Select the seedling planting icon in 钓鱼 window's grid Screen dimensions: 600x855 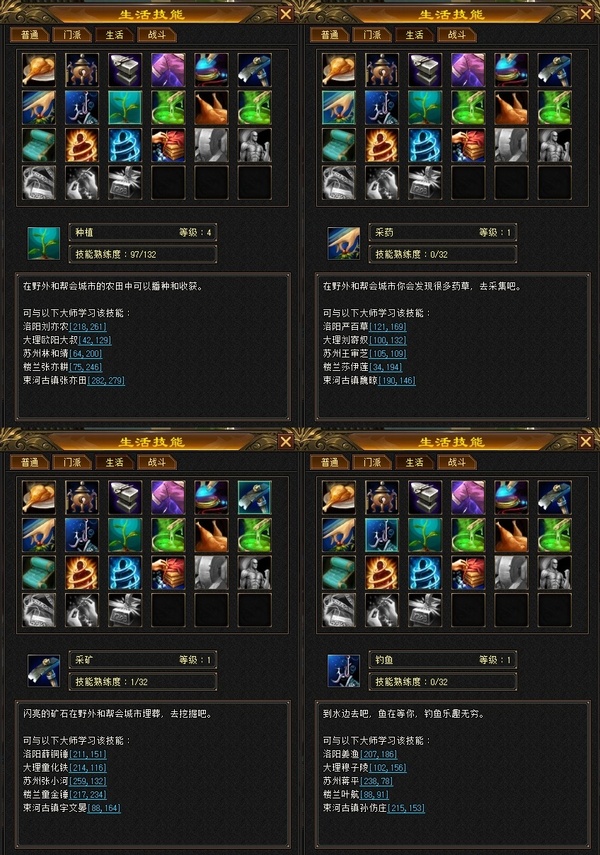point(425,535)
